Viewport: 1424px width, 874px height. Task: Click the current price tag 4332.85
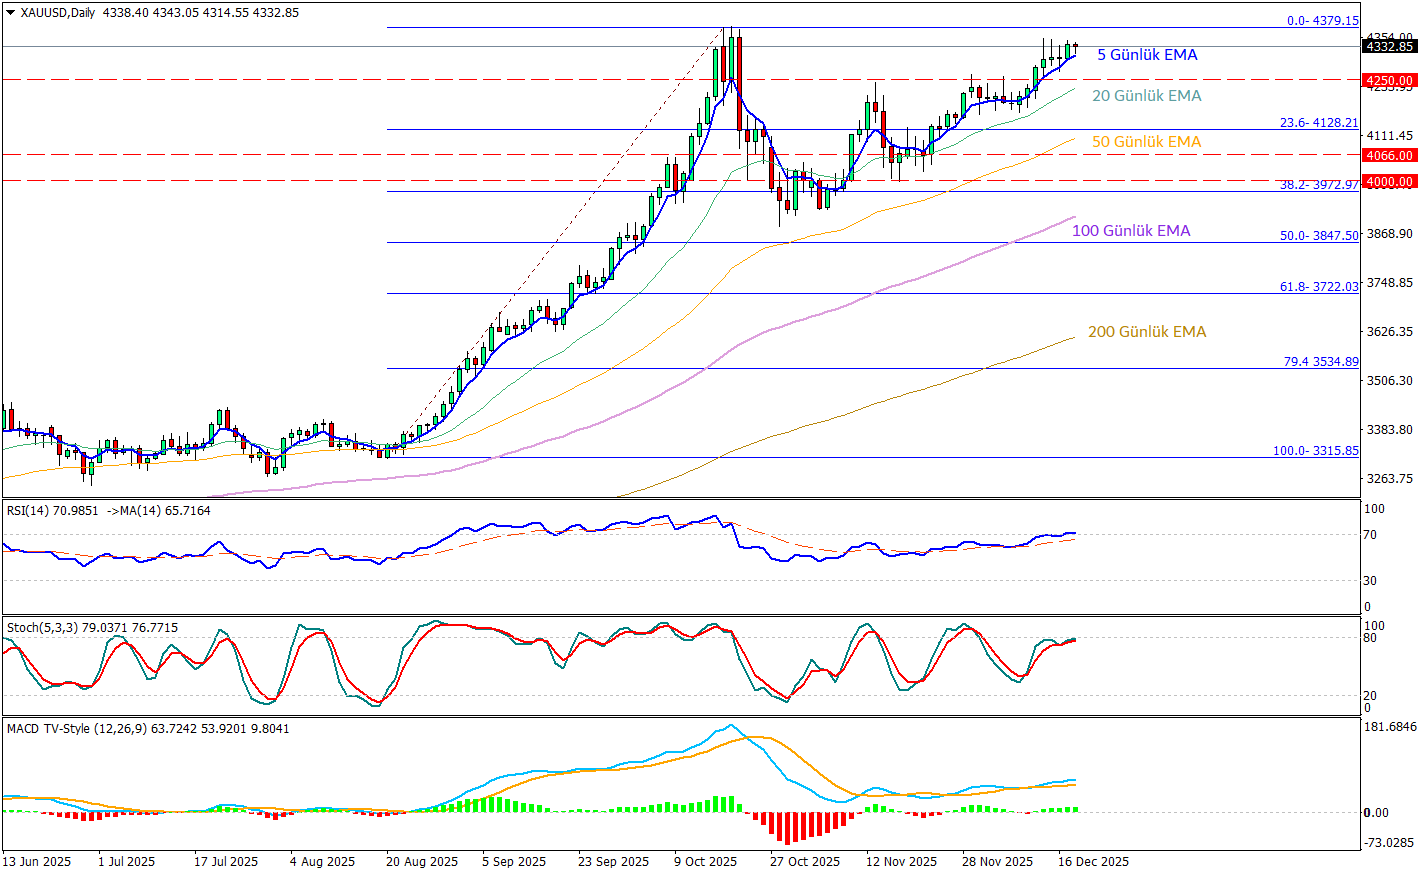[x=1389, y=46]
